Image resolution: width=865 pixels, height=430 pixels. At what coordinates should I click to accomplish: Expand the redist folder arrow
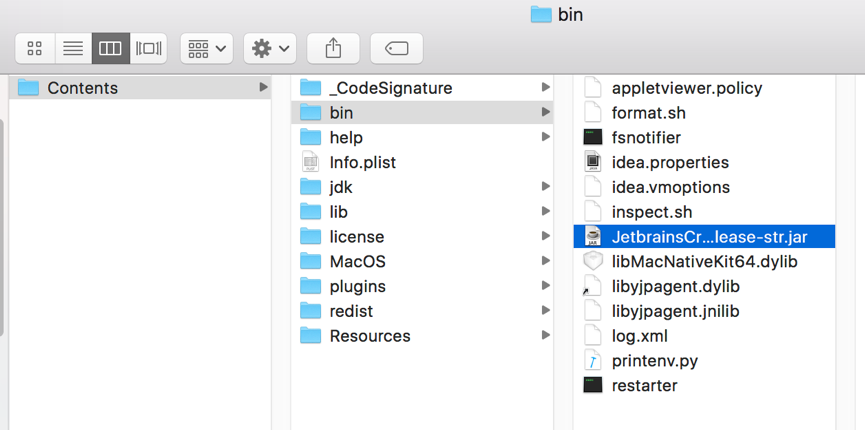click(x=546, y=311)
